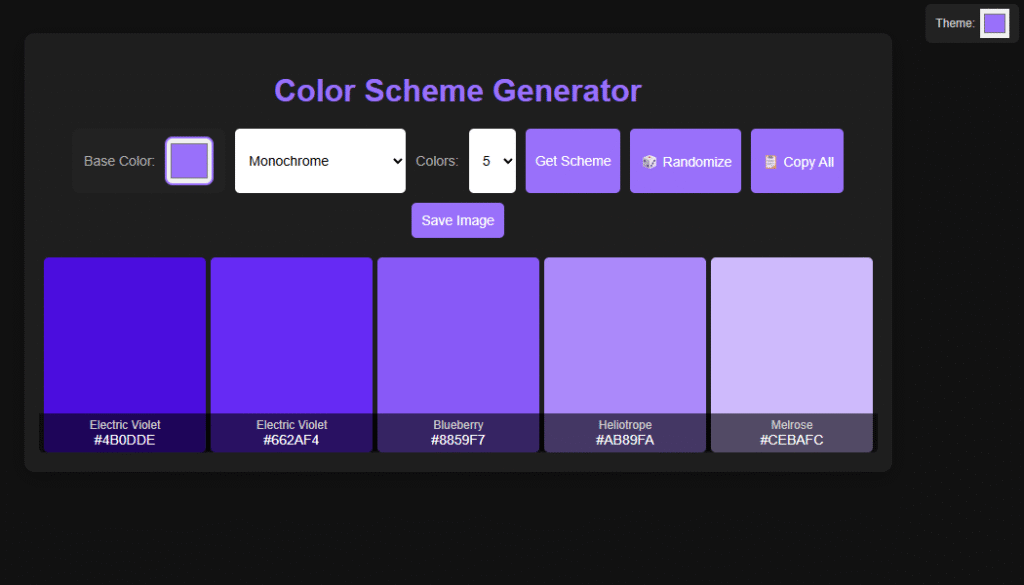Select the Melrose color swatch
The width and height of the screenshot is (1024, 585).
click(791, 335)
